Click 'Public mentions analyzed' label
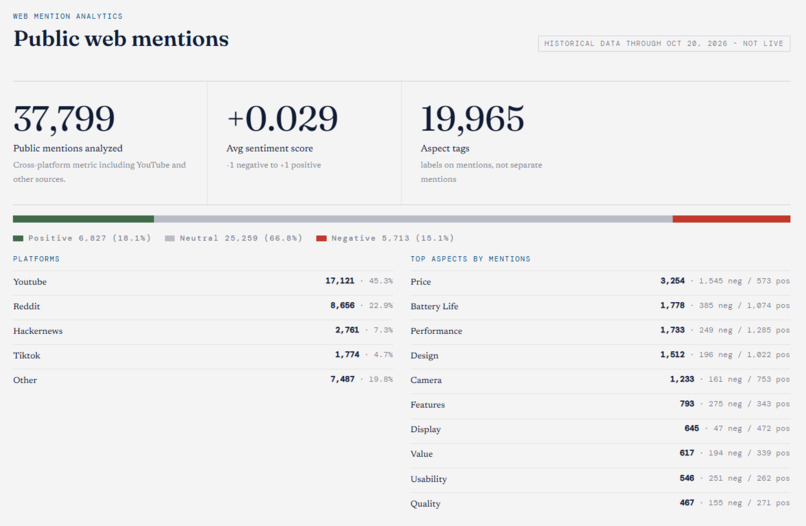This screenshot has width=806, height=526. pos(68,148)
